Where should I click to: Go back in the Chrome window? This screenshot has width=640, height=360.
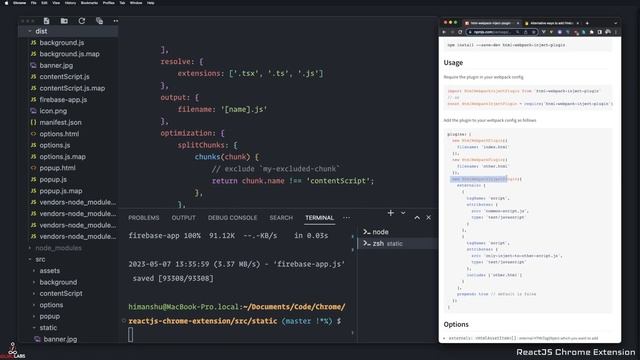[x=444, y=32]
